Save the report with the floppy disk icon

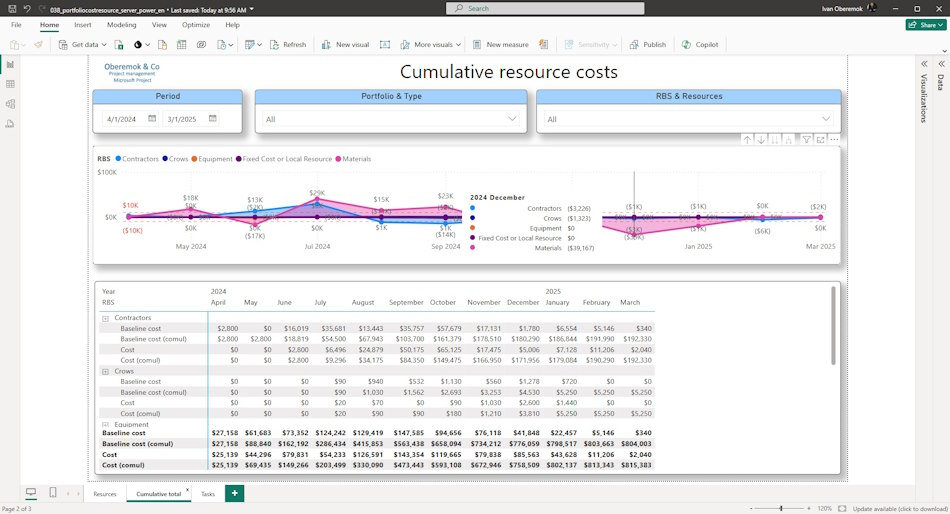click(x=12, y=8)
